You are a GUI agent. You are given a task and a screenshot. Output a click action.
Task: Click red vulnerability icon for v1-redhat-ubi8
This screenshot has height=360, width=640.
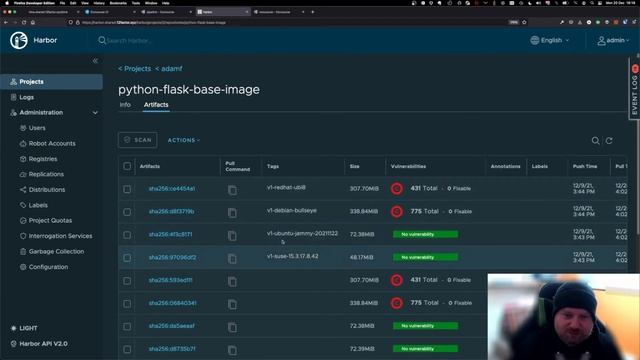pos(397,189)
